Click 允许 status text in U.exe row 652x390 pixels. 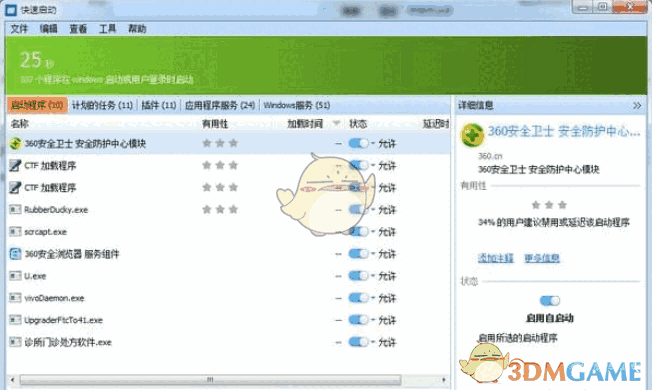coord(387,276)
